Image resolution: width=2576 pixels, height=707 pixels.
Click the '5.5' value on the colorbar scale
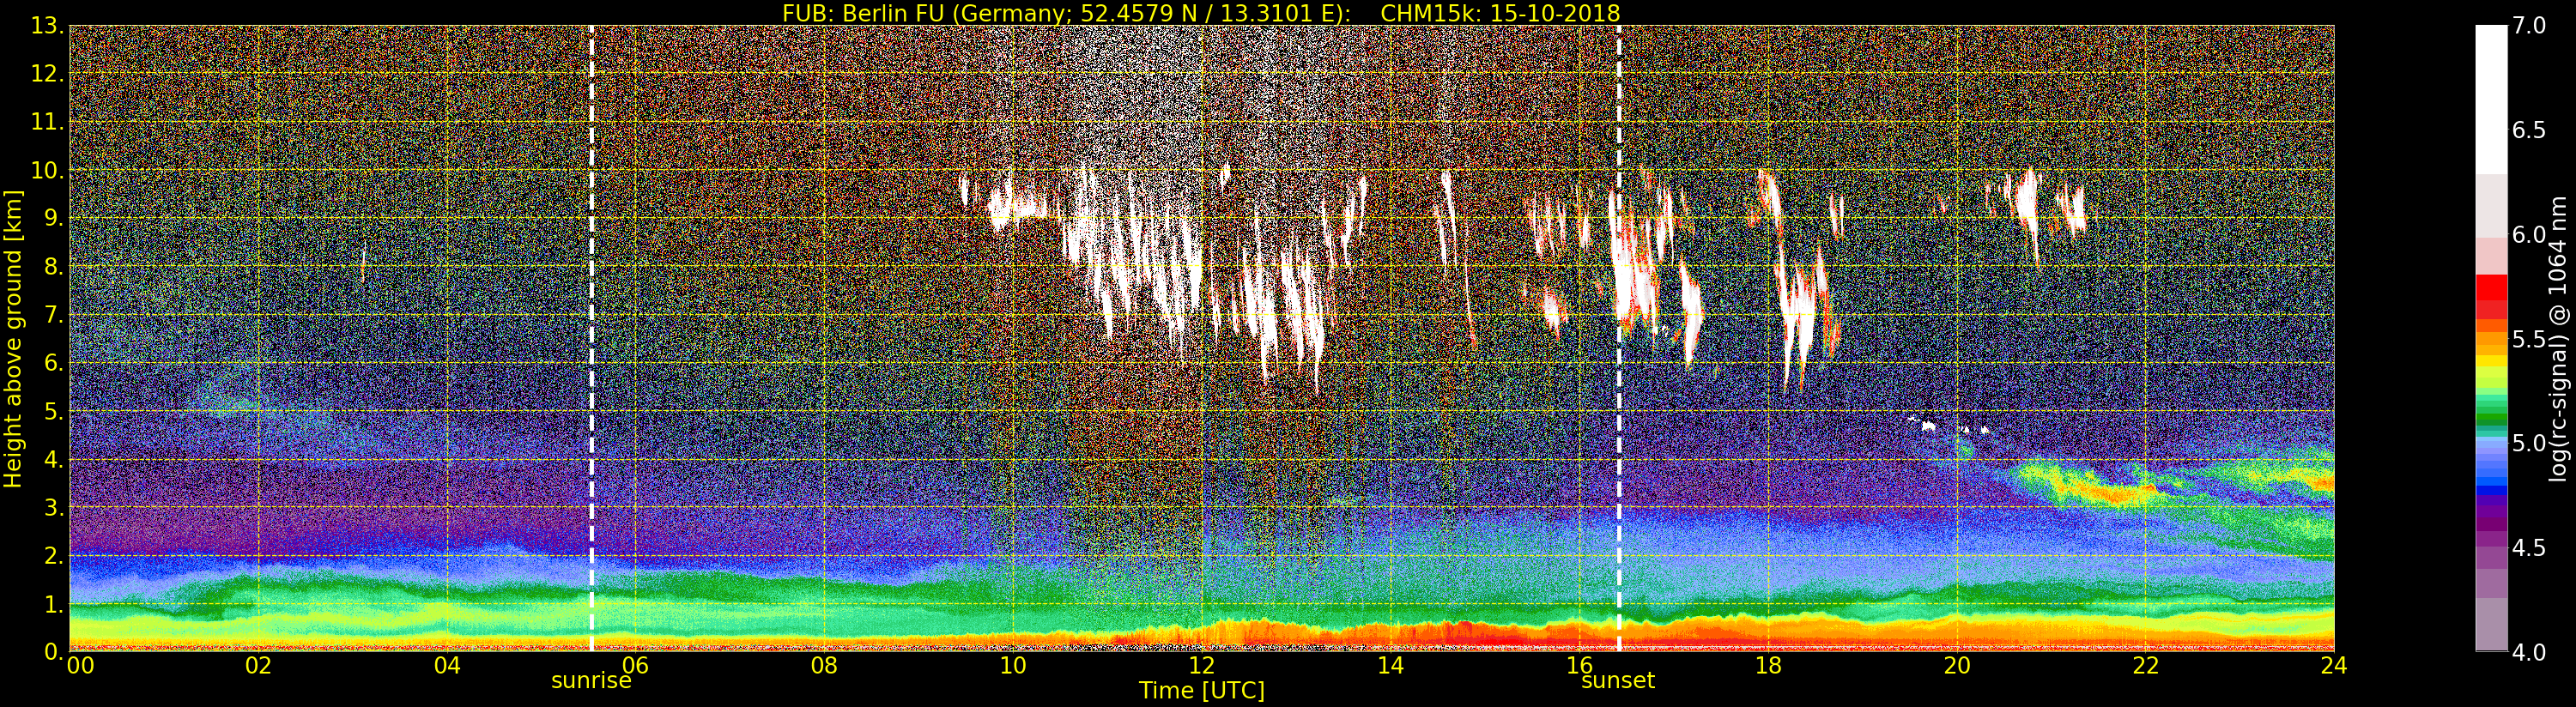click(2529, 339)
